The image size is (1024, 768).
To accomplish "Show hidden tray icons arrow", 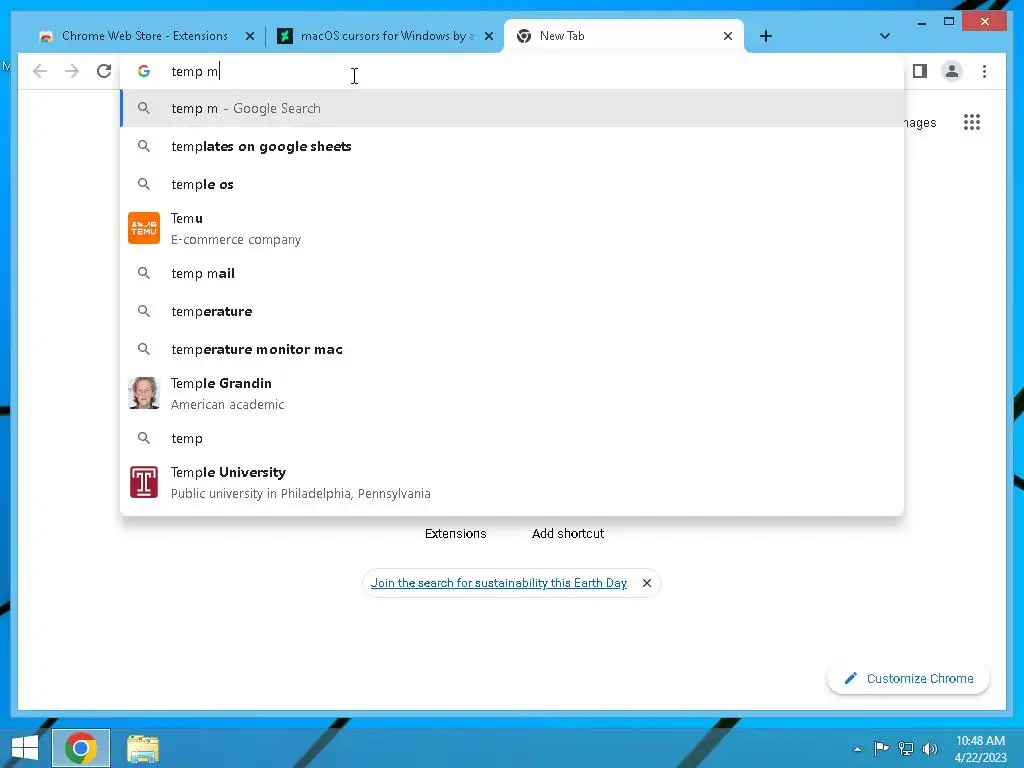I will point(857,749).
